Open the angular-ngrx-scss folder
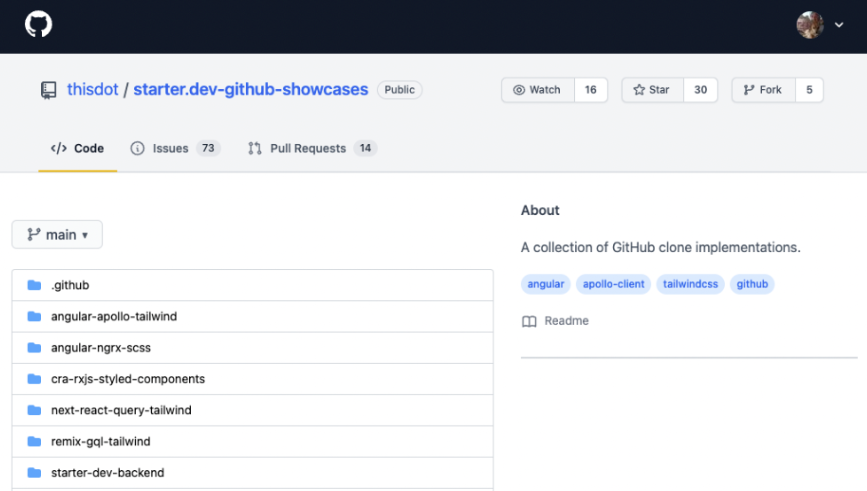Image resolution: width=867 pixels, height=491 pixels. click(x=101, y=348)
